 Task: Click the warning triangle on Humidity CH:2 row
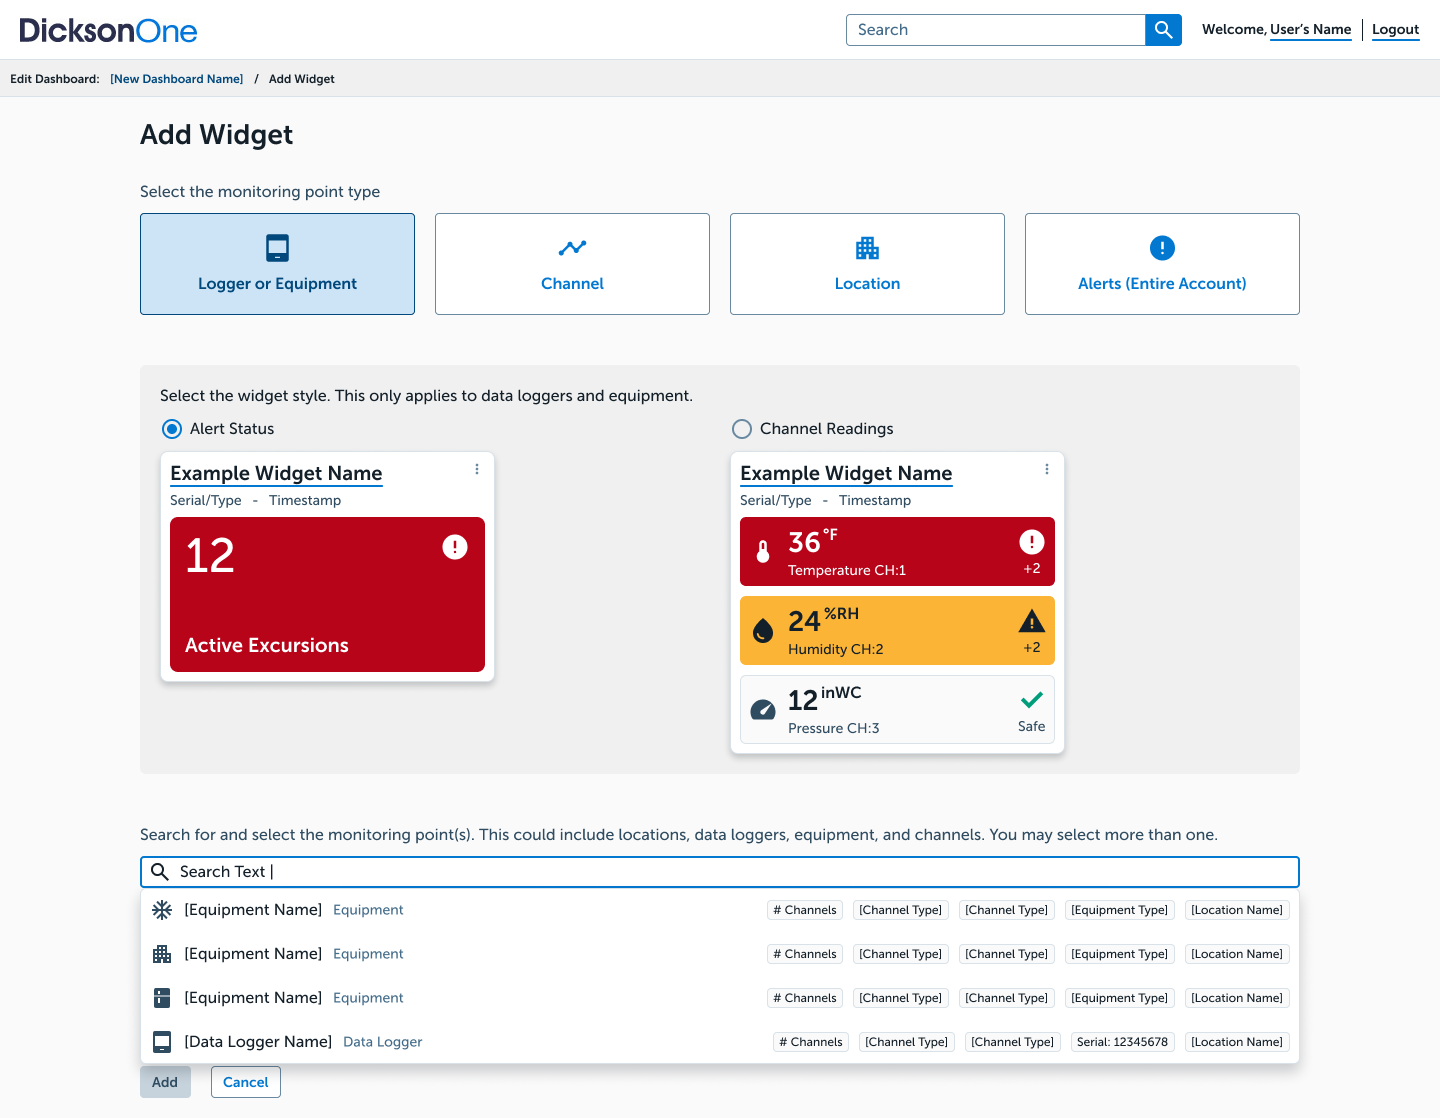click(1032, 621)
